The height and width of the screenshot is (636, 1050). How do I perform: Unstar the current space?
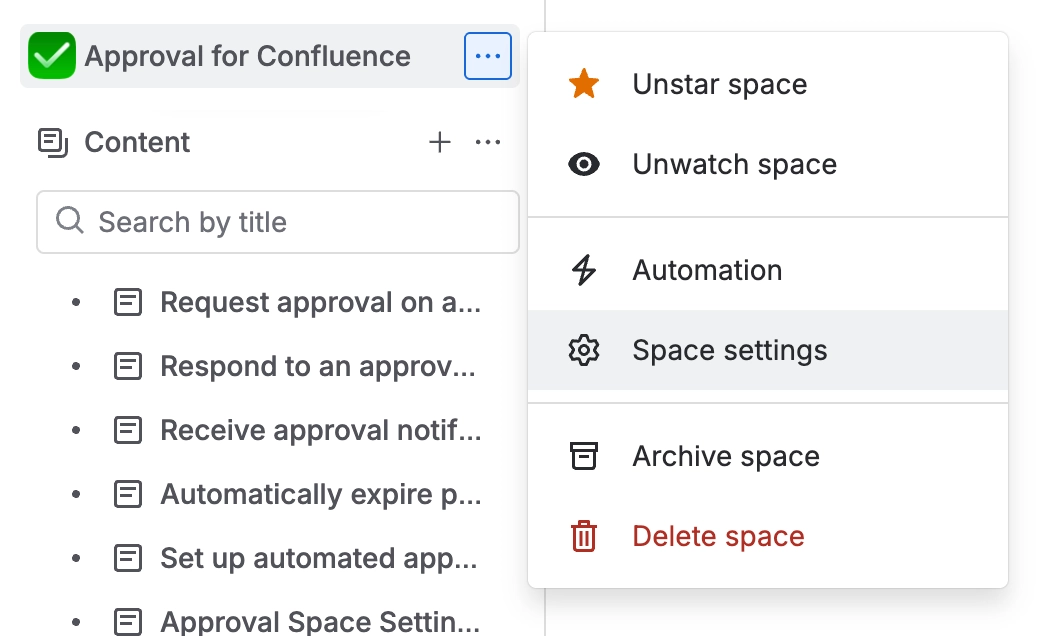pyautogui.click(x=718, y=84)
